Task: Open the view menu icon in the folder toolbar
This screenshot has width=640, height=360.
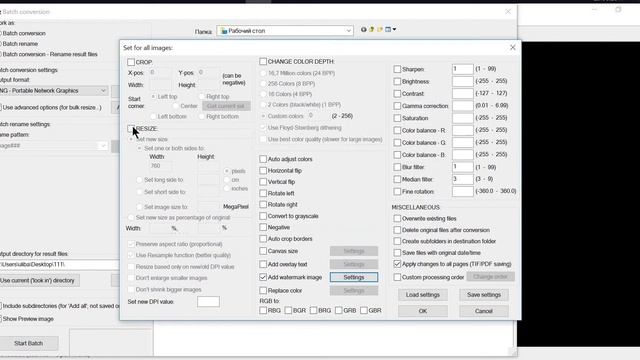Action: [x=390, y=29]
